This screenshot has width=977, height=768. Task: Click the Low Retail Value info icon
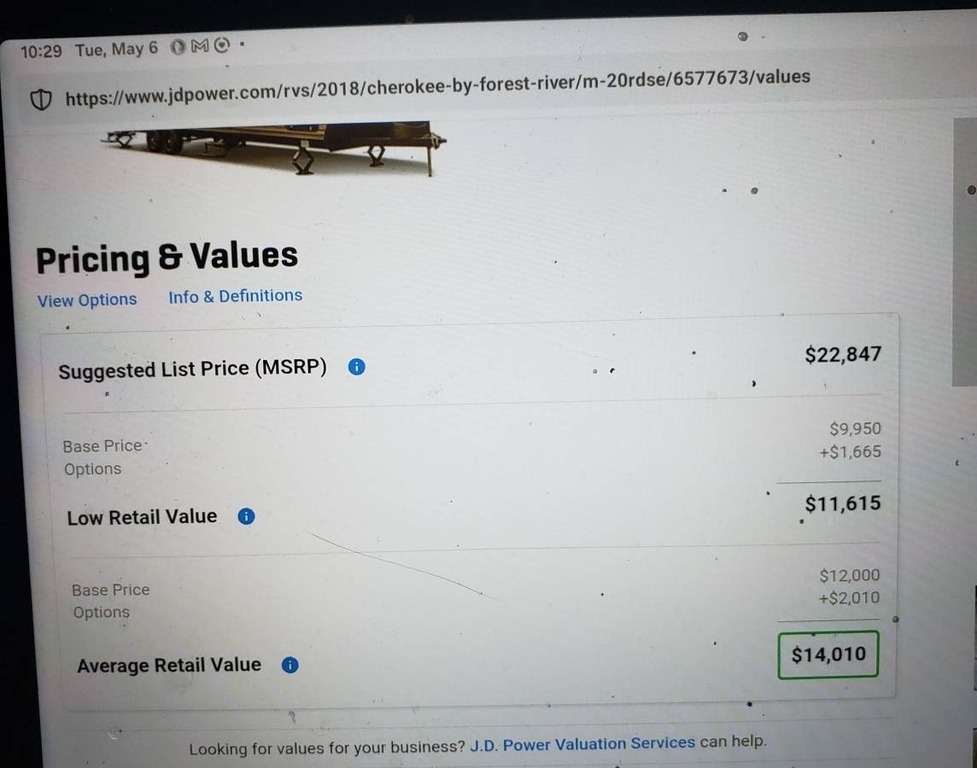click(x=246, y=516)
